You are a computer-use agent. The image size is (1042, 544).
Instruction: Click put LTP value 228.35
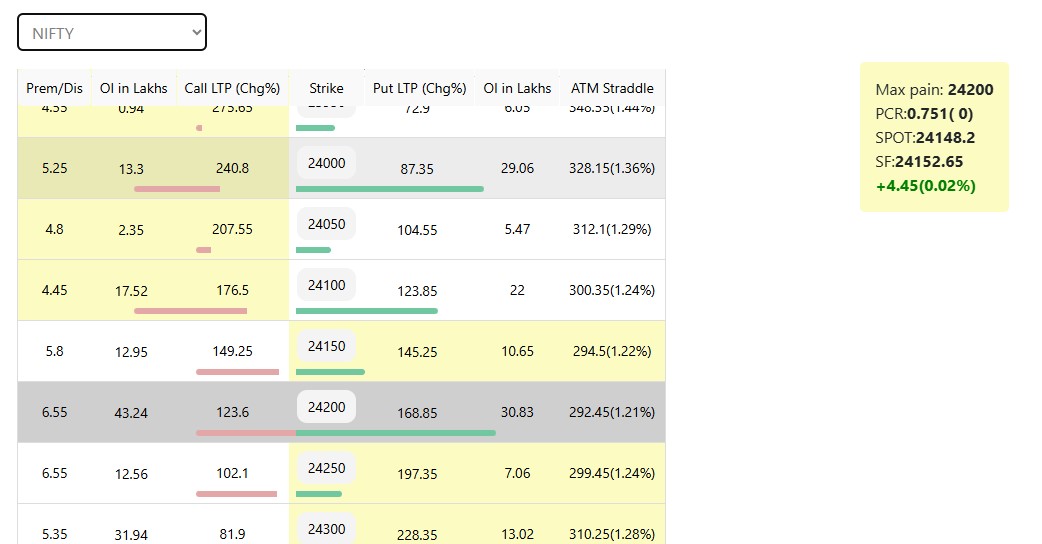tap(417, 535)
